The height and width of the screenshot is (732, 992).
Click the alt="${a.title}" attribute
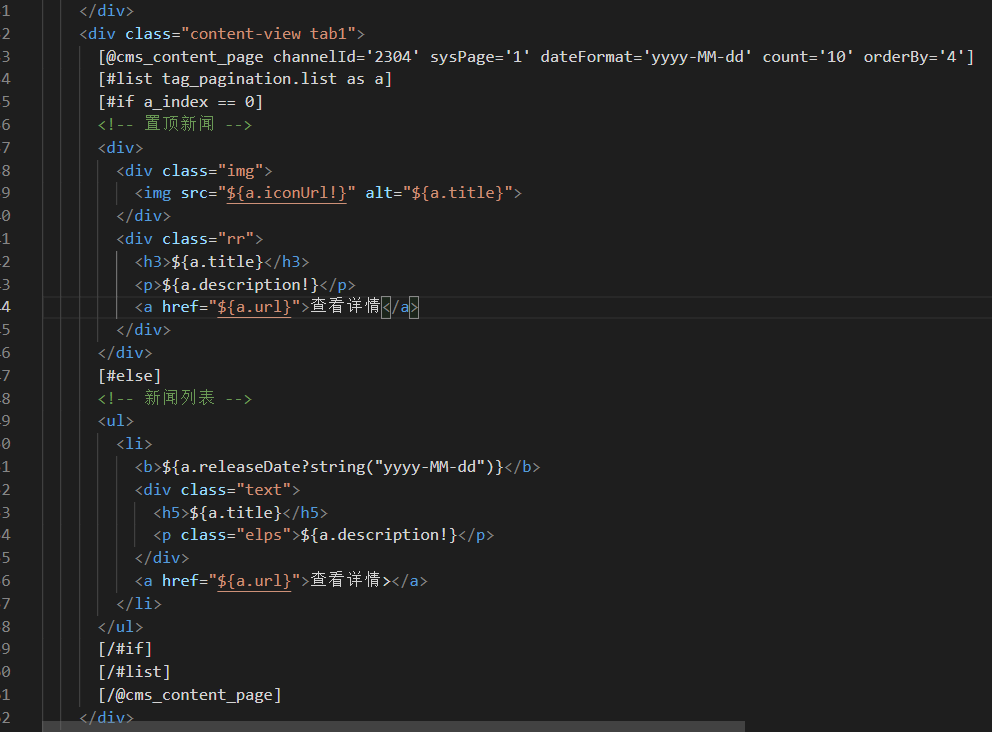438,193
